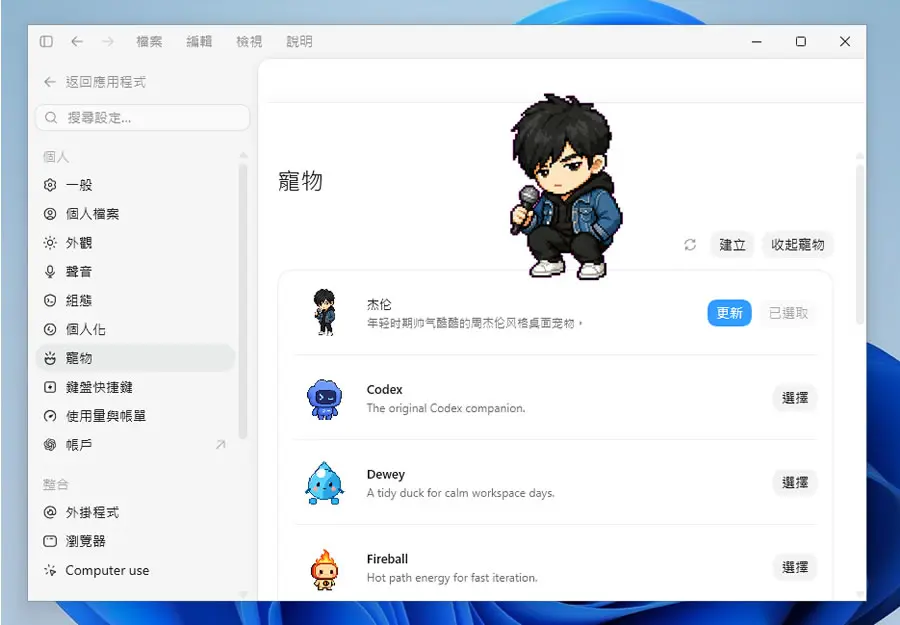Click the return arrow beside 返回應用程式
Image resolution: width=900 pixels, height=625 pixels.
point(50,82)
